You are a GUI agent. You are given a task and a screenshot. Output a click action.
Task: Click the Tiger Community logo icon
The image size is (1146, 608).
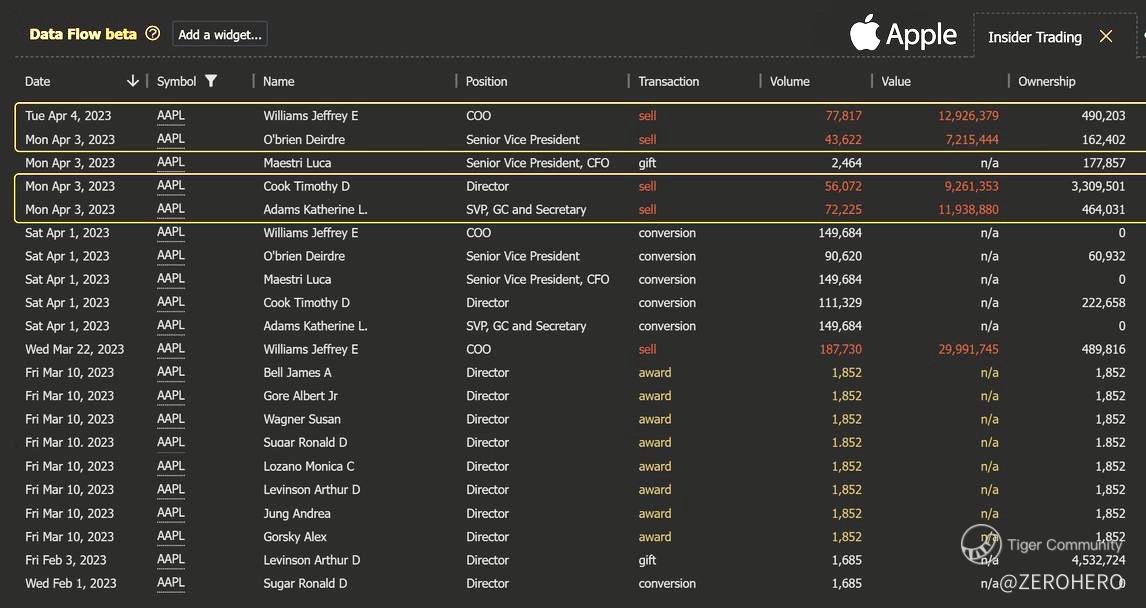click(x=981, y=545)
